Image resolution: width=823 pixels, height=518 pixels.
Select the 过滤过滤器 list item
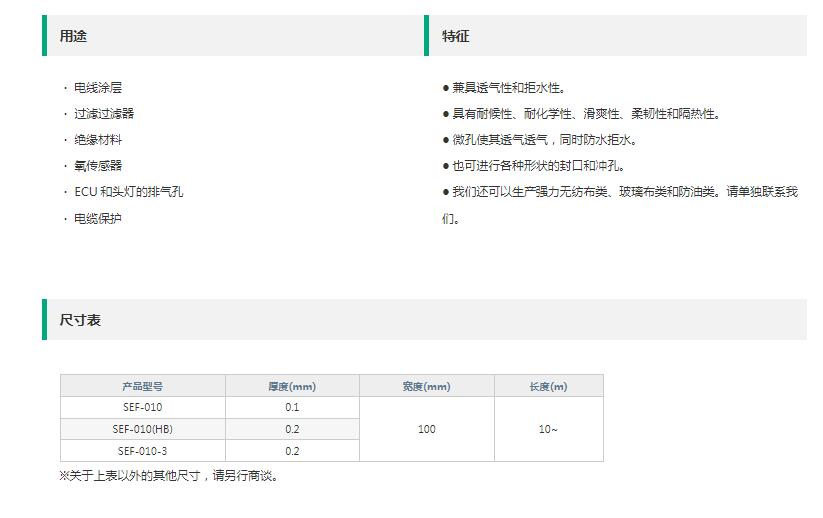point(104,113)
